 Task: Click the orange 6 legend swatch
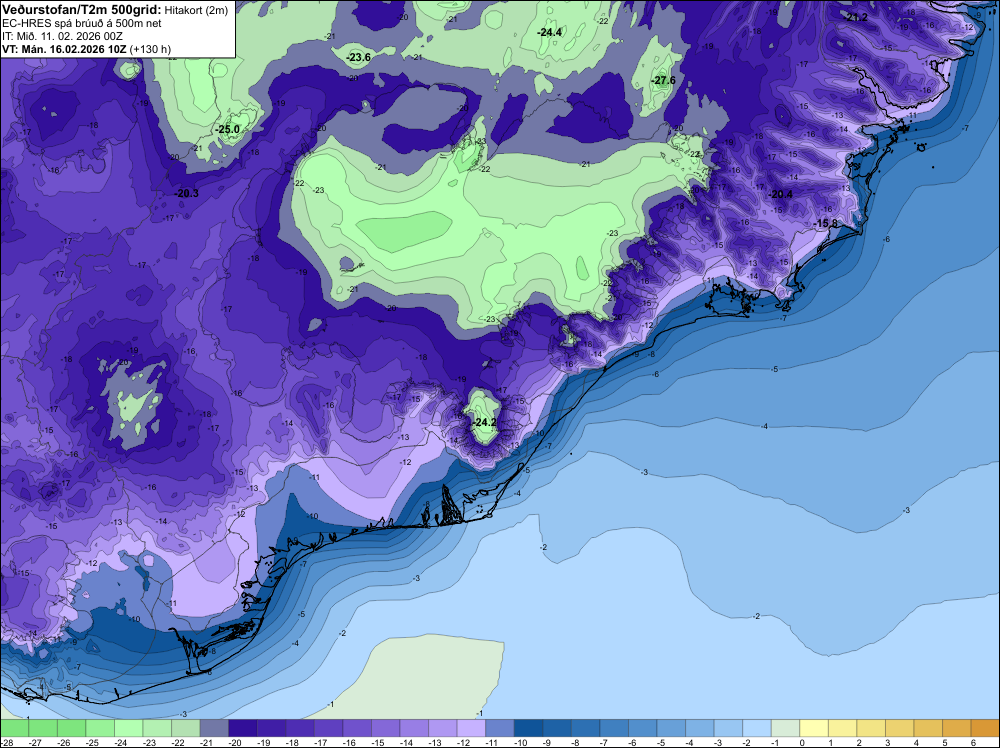[x=985, y=728]
